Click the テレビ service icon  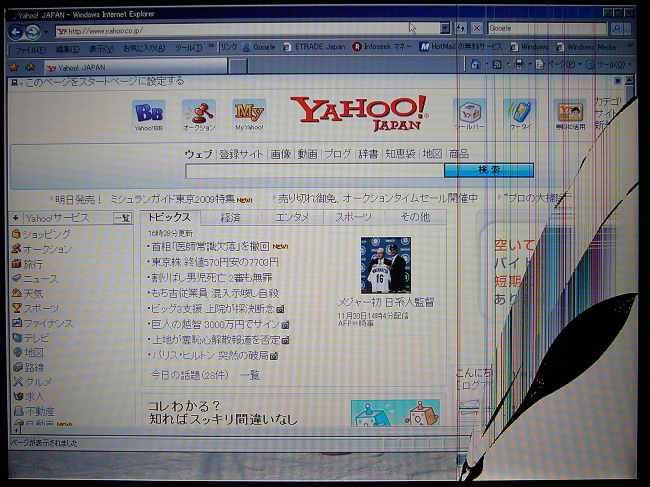[17, 338]
